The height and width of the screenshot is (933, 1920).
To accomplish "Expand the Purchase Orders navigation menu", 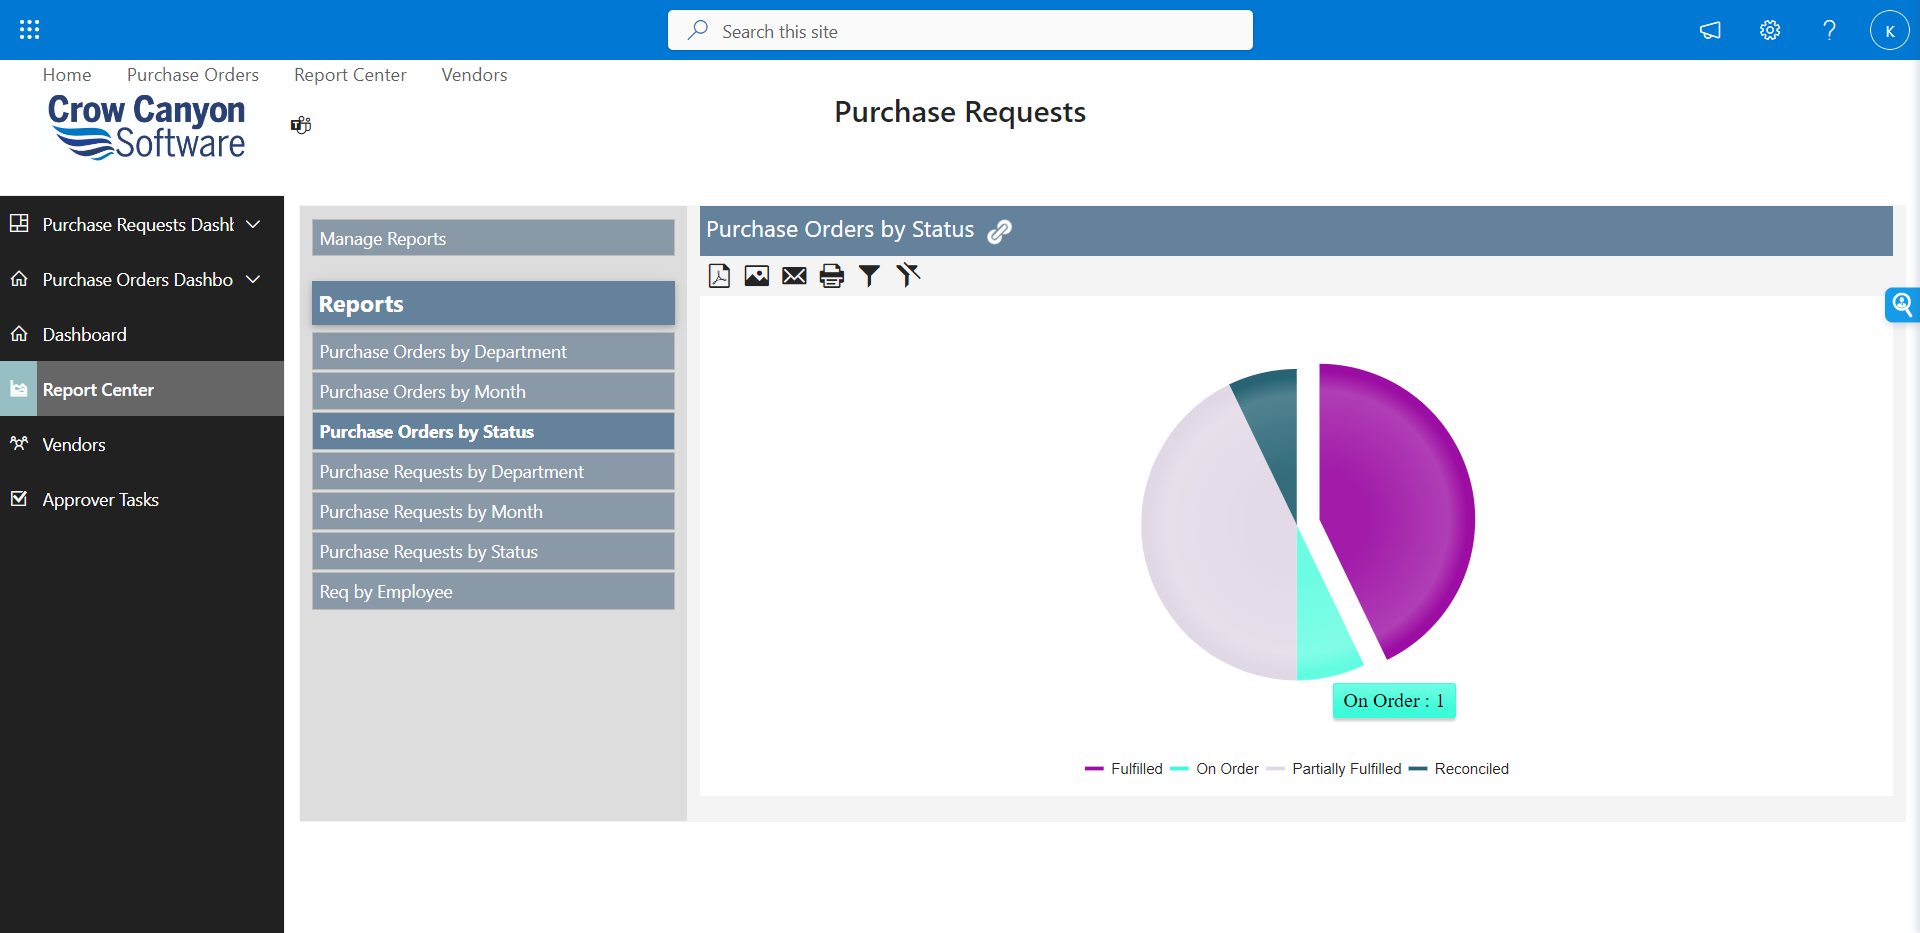I will point(192,74).
